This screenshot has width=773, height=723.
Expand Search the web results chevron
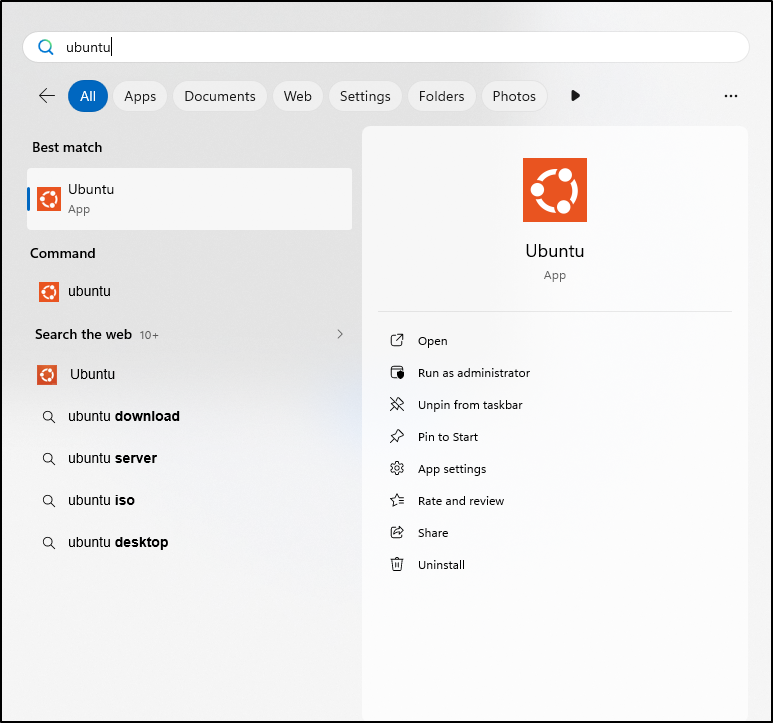pos(340,334)
